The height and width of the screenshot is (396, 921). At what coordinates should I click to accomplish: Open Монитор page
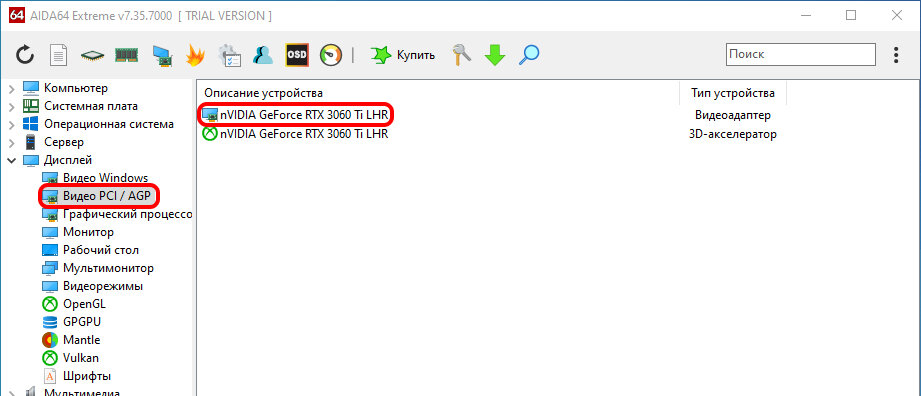(x=88, y=232)
